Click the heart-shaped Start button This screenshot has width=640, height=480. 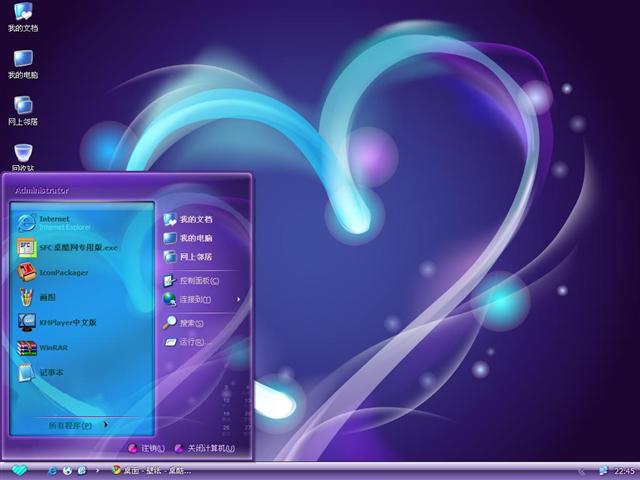(18, 469)
